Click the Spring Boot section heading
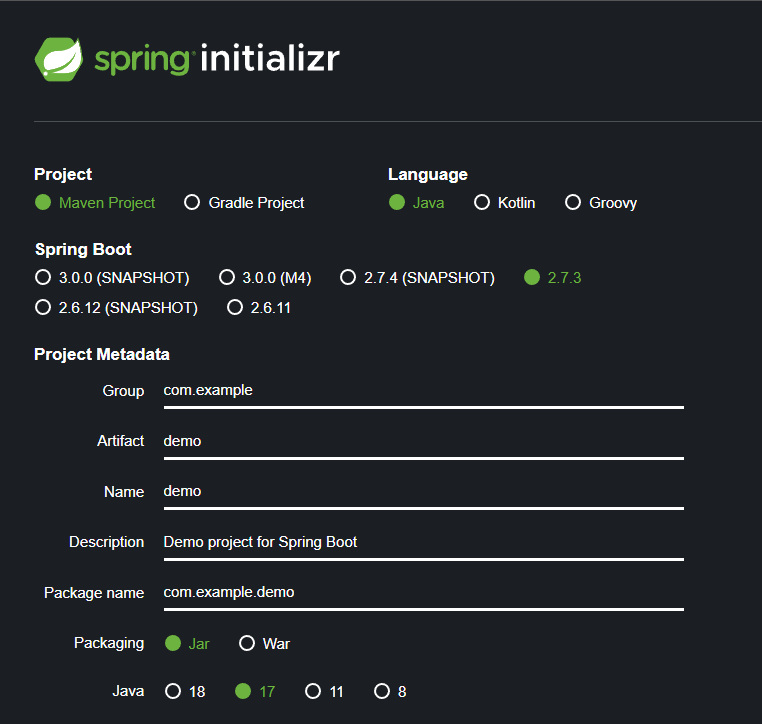The width and height of the screenshot is (762, 724). point(83,249)
